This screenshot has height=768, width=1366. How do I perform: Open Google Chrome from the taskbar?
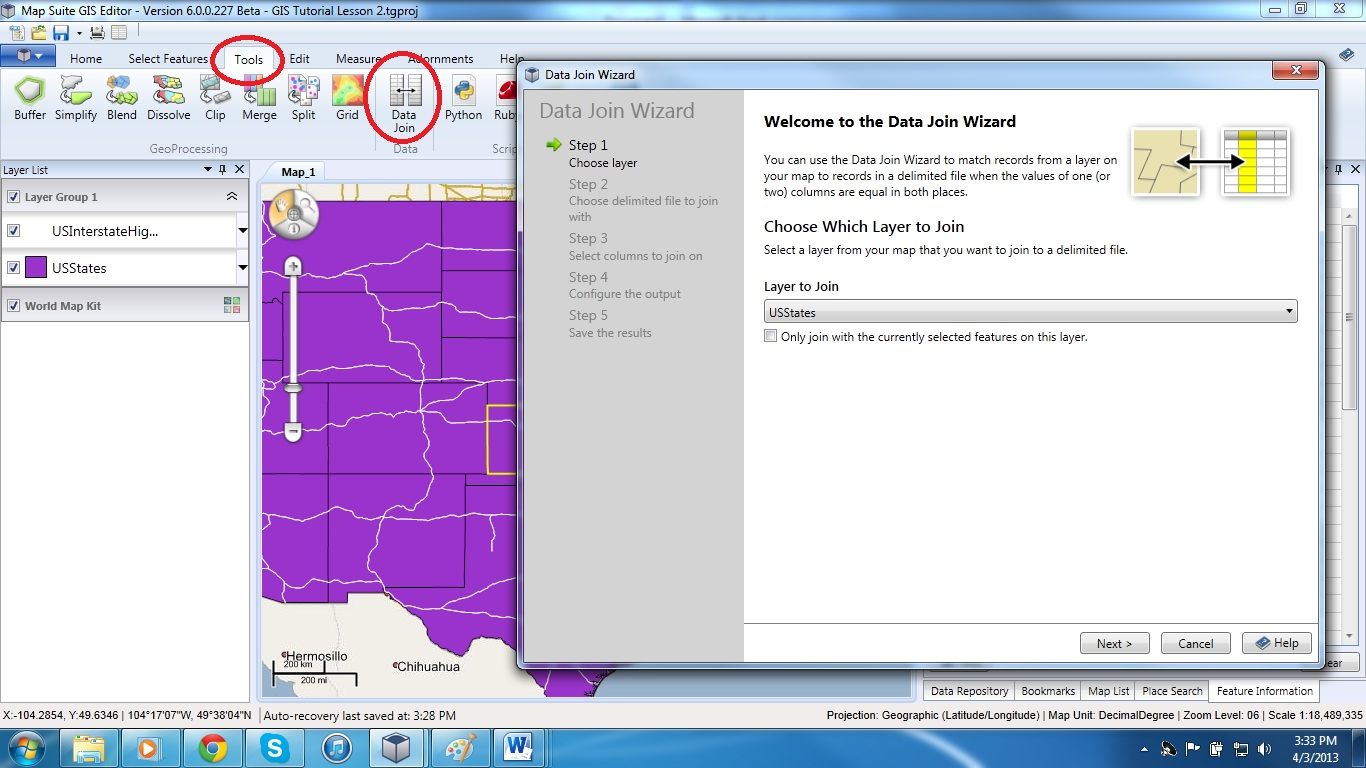click(212, 748)
